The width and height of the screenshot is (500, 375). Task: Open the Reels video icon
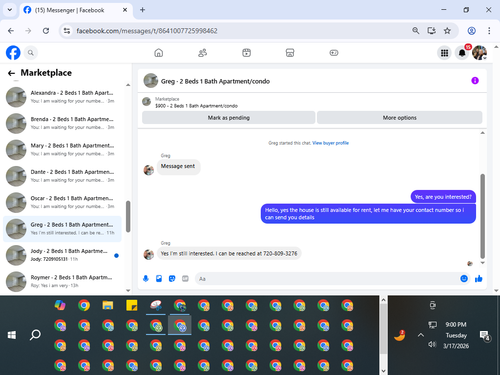pyautogui.click(x=246, y=53)
